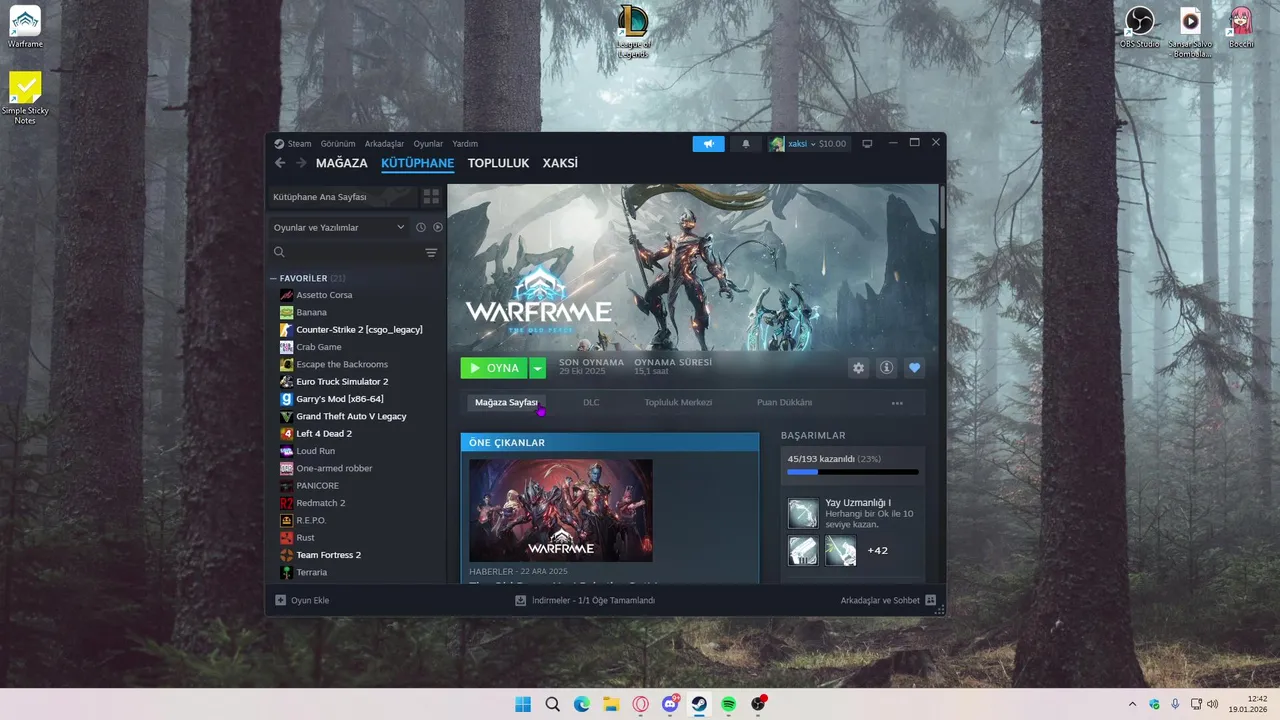Sort library by recent activity clock icon

click(421, 227)
